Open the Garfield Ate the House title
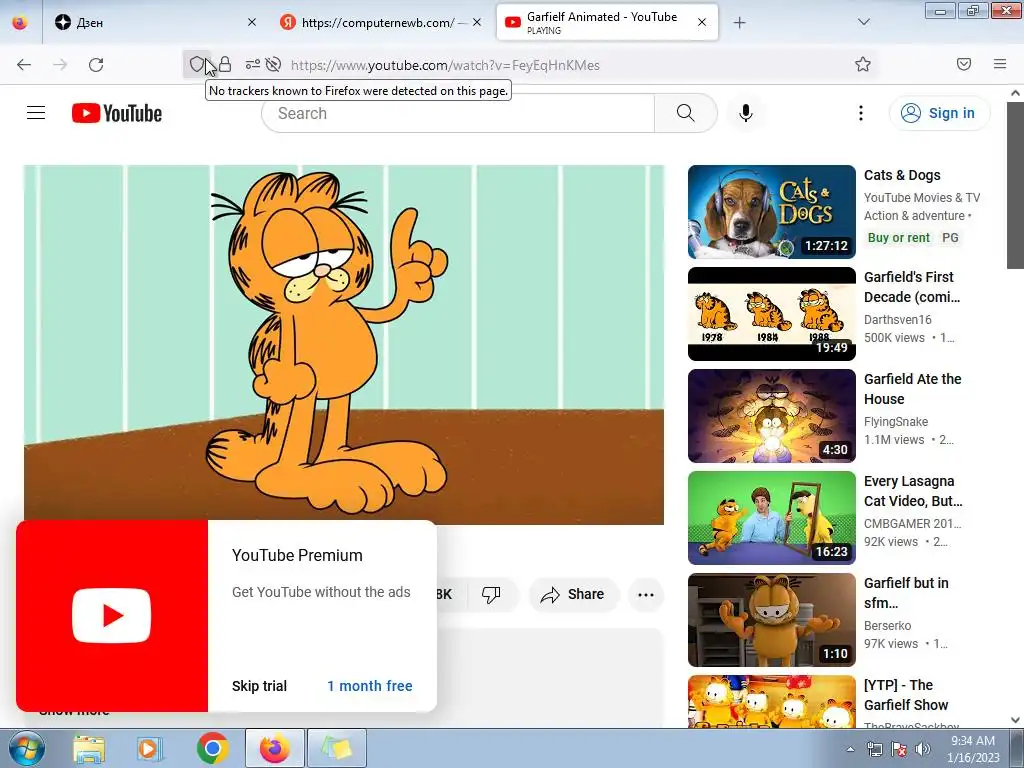The image size is (1024, 768). coord(912,389)
